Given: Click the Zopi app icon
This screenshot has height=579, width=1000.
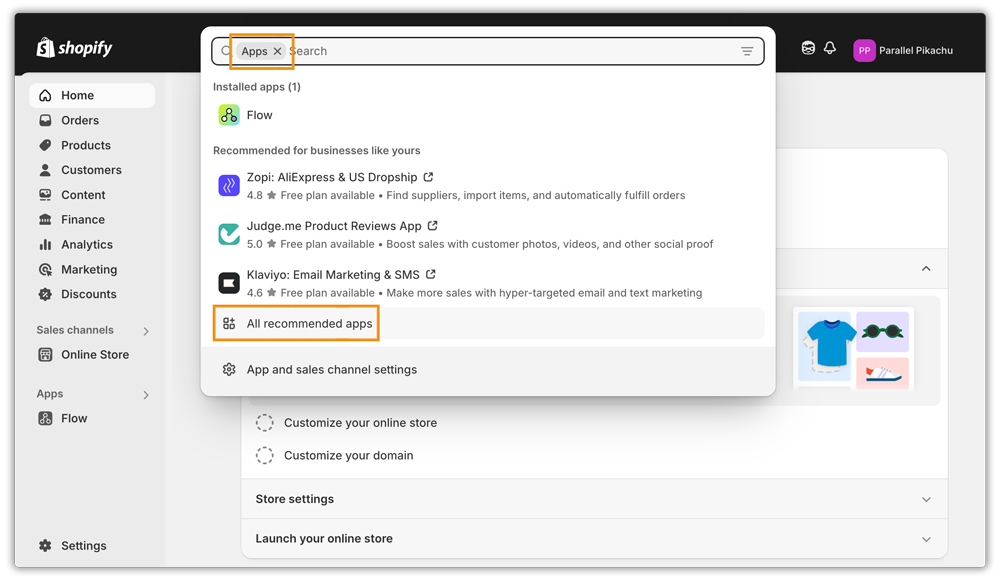Looking at the screenshot, I should [229, 186].
